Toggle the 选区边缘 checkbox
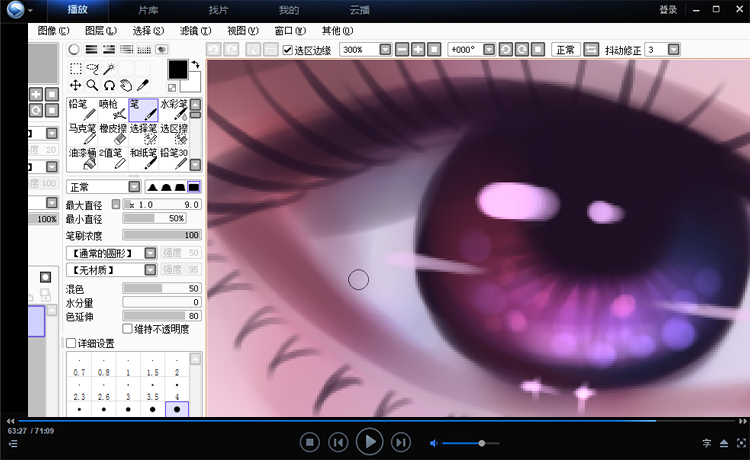Screen dimensions: 750x464 tap(287, 50)
